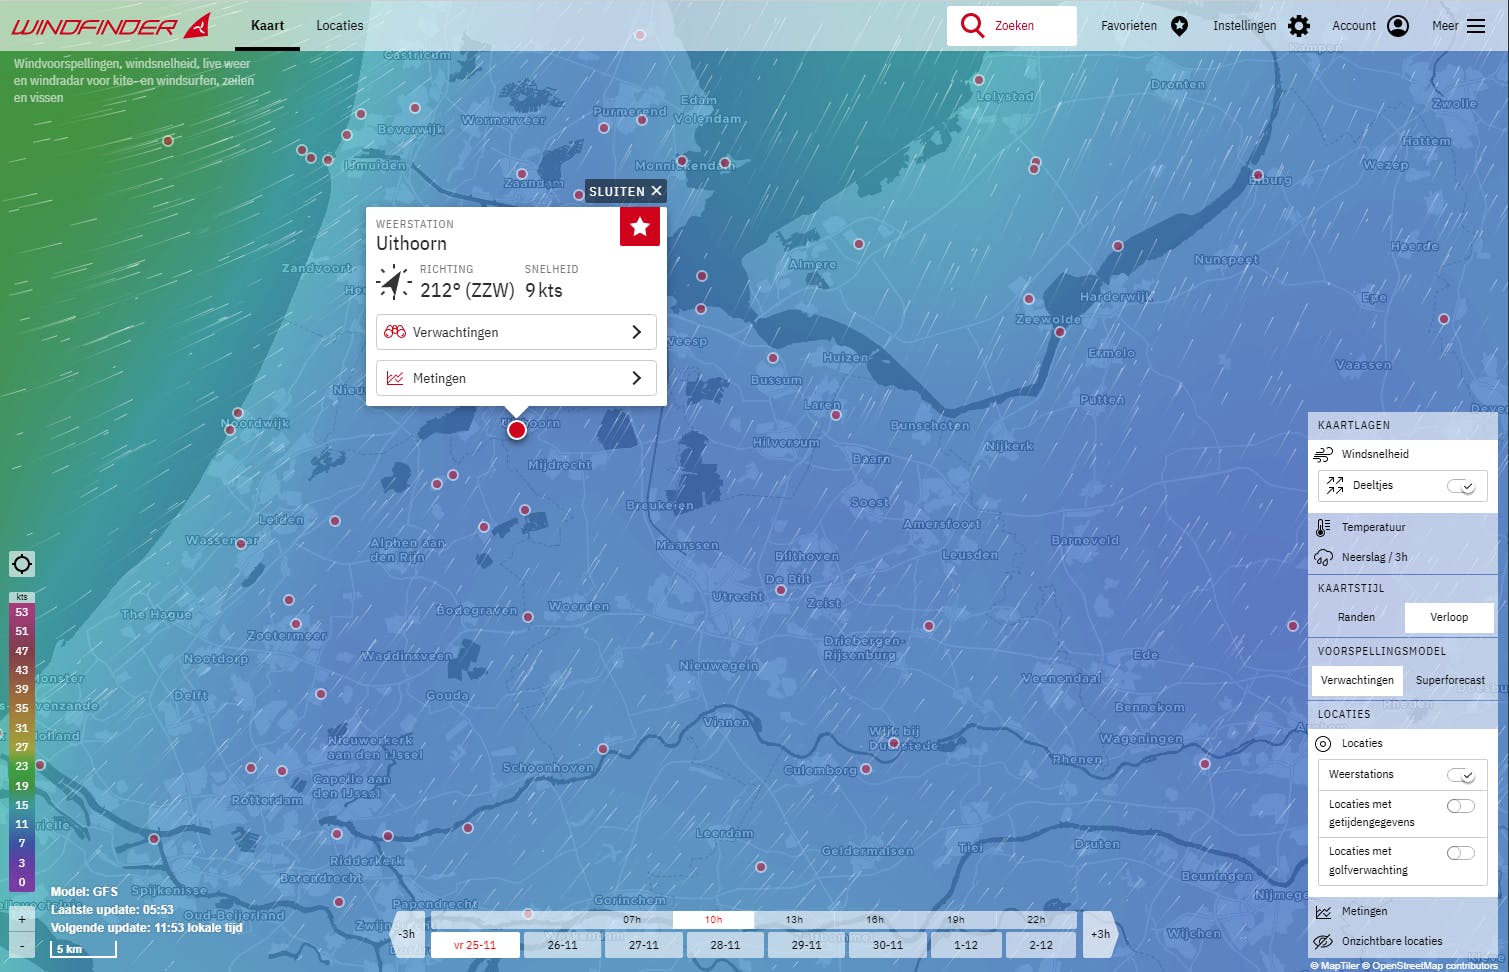Enable Locaties met getijdengegevens switch
The height and width of the screenshot is (972, 1509).
click(x=1461, y=806)
